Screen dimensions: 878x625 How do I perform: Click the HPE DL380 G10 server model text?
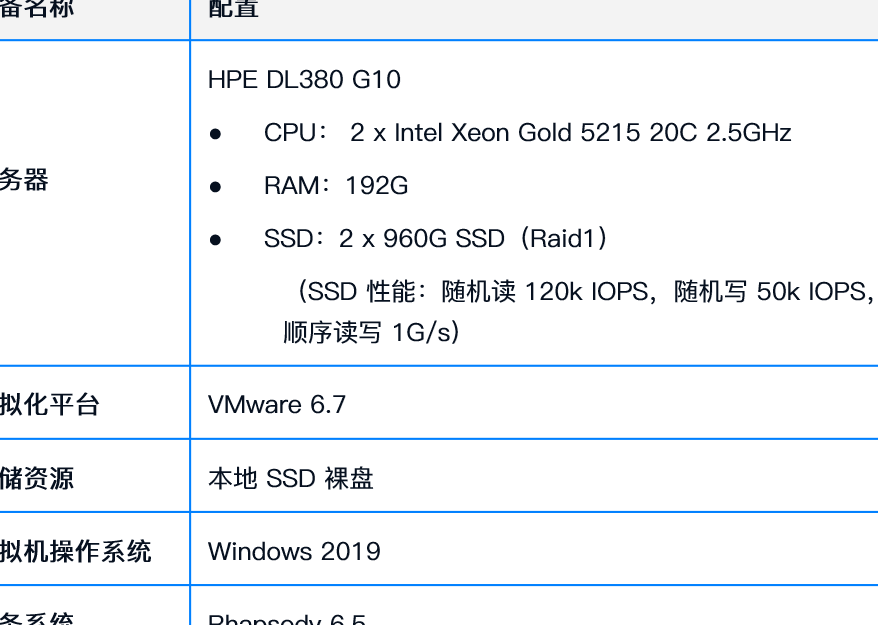tap(304, 80)
